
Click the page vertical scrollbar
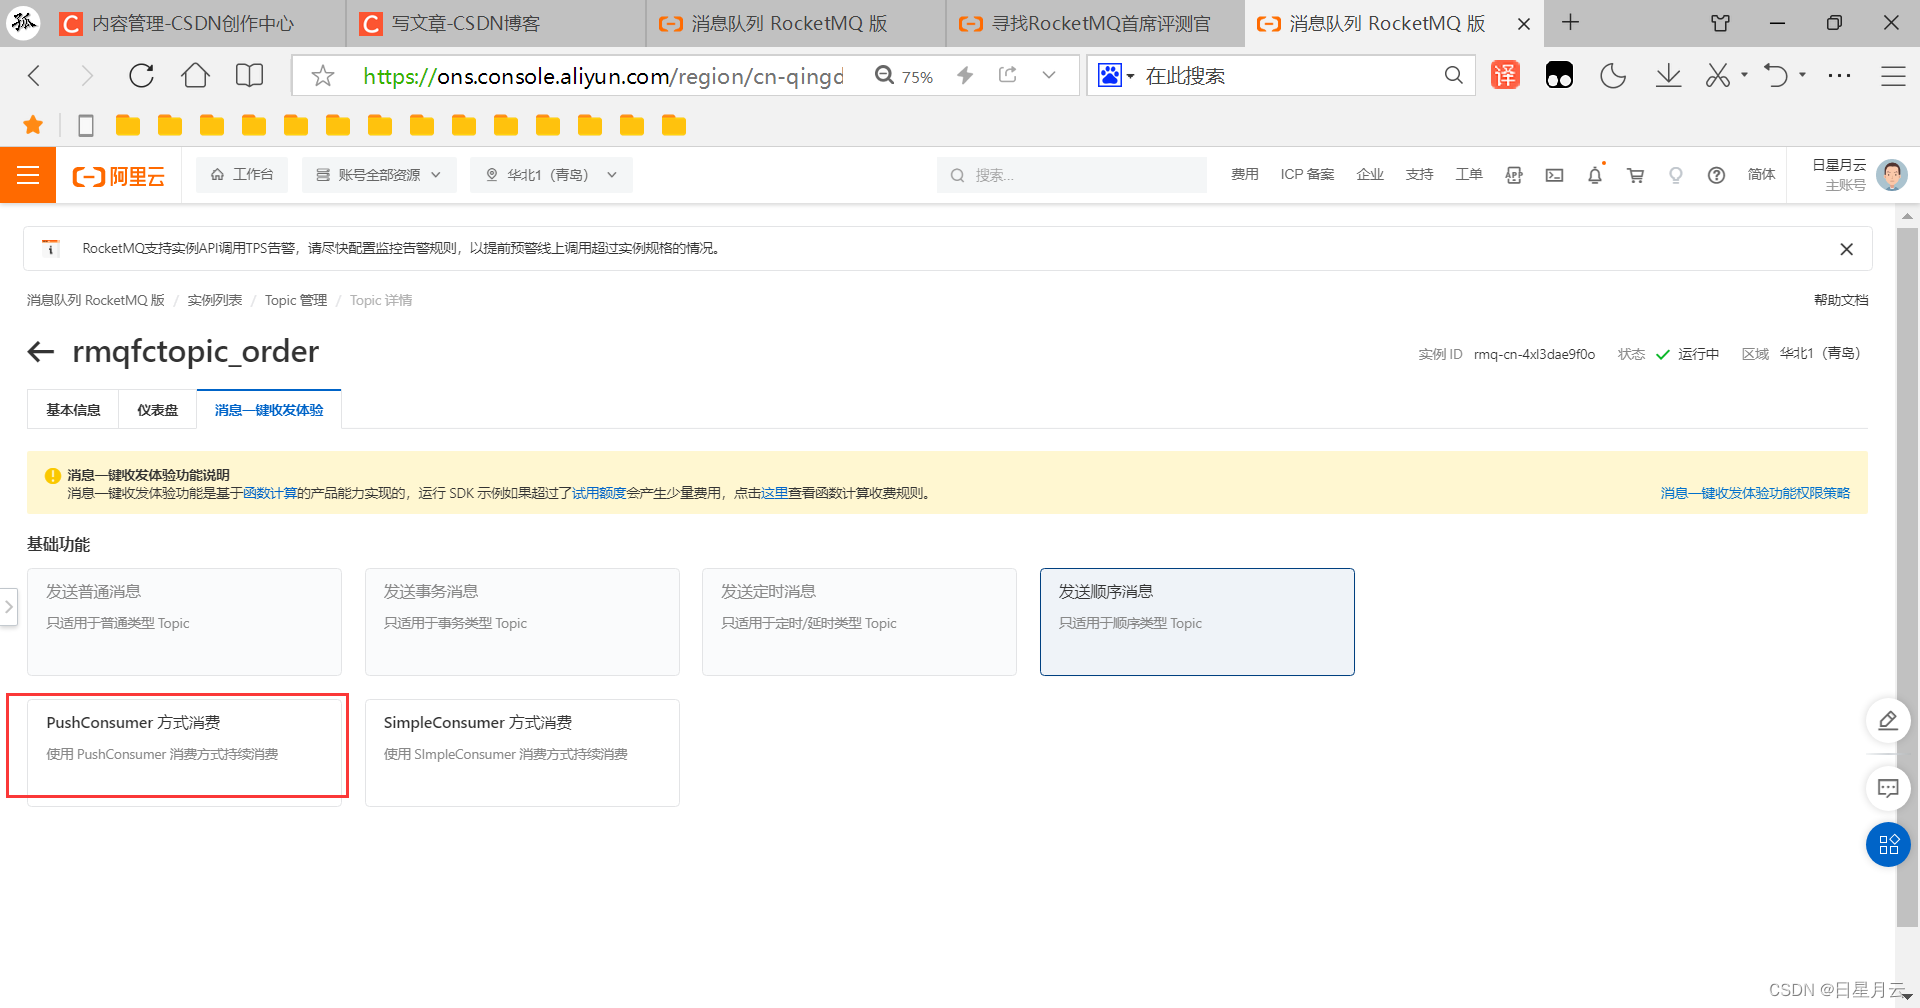point(1907,577)
